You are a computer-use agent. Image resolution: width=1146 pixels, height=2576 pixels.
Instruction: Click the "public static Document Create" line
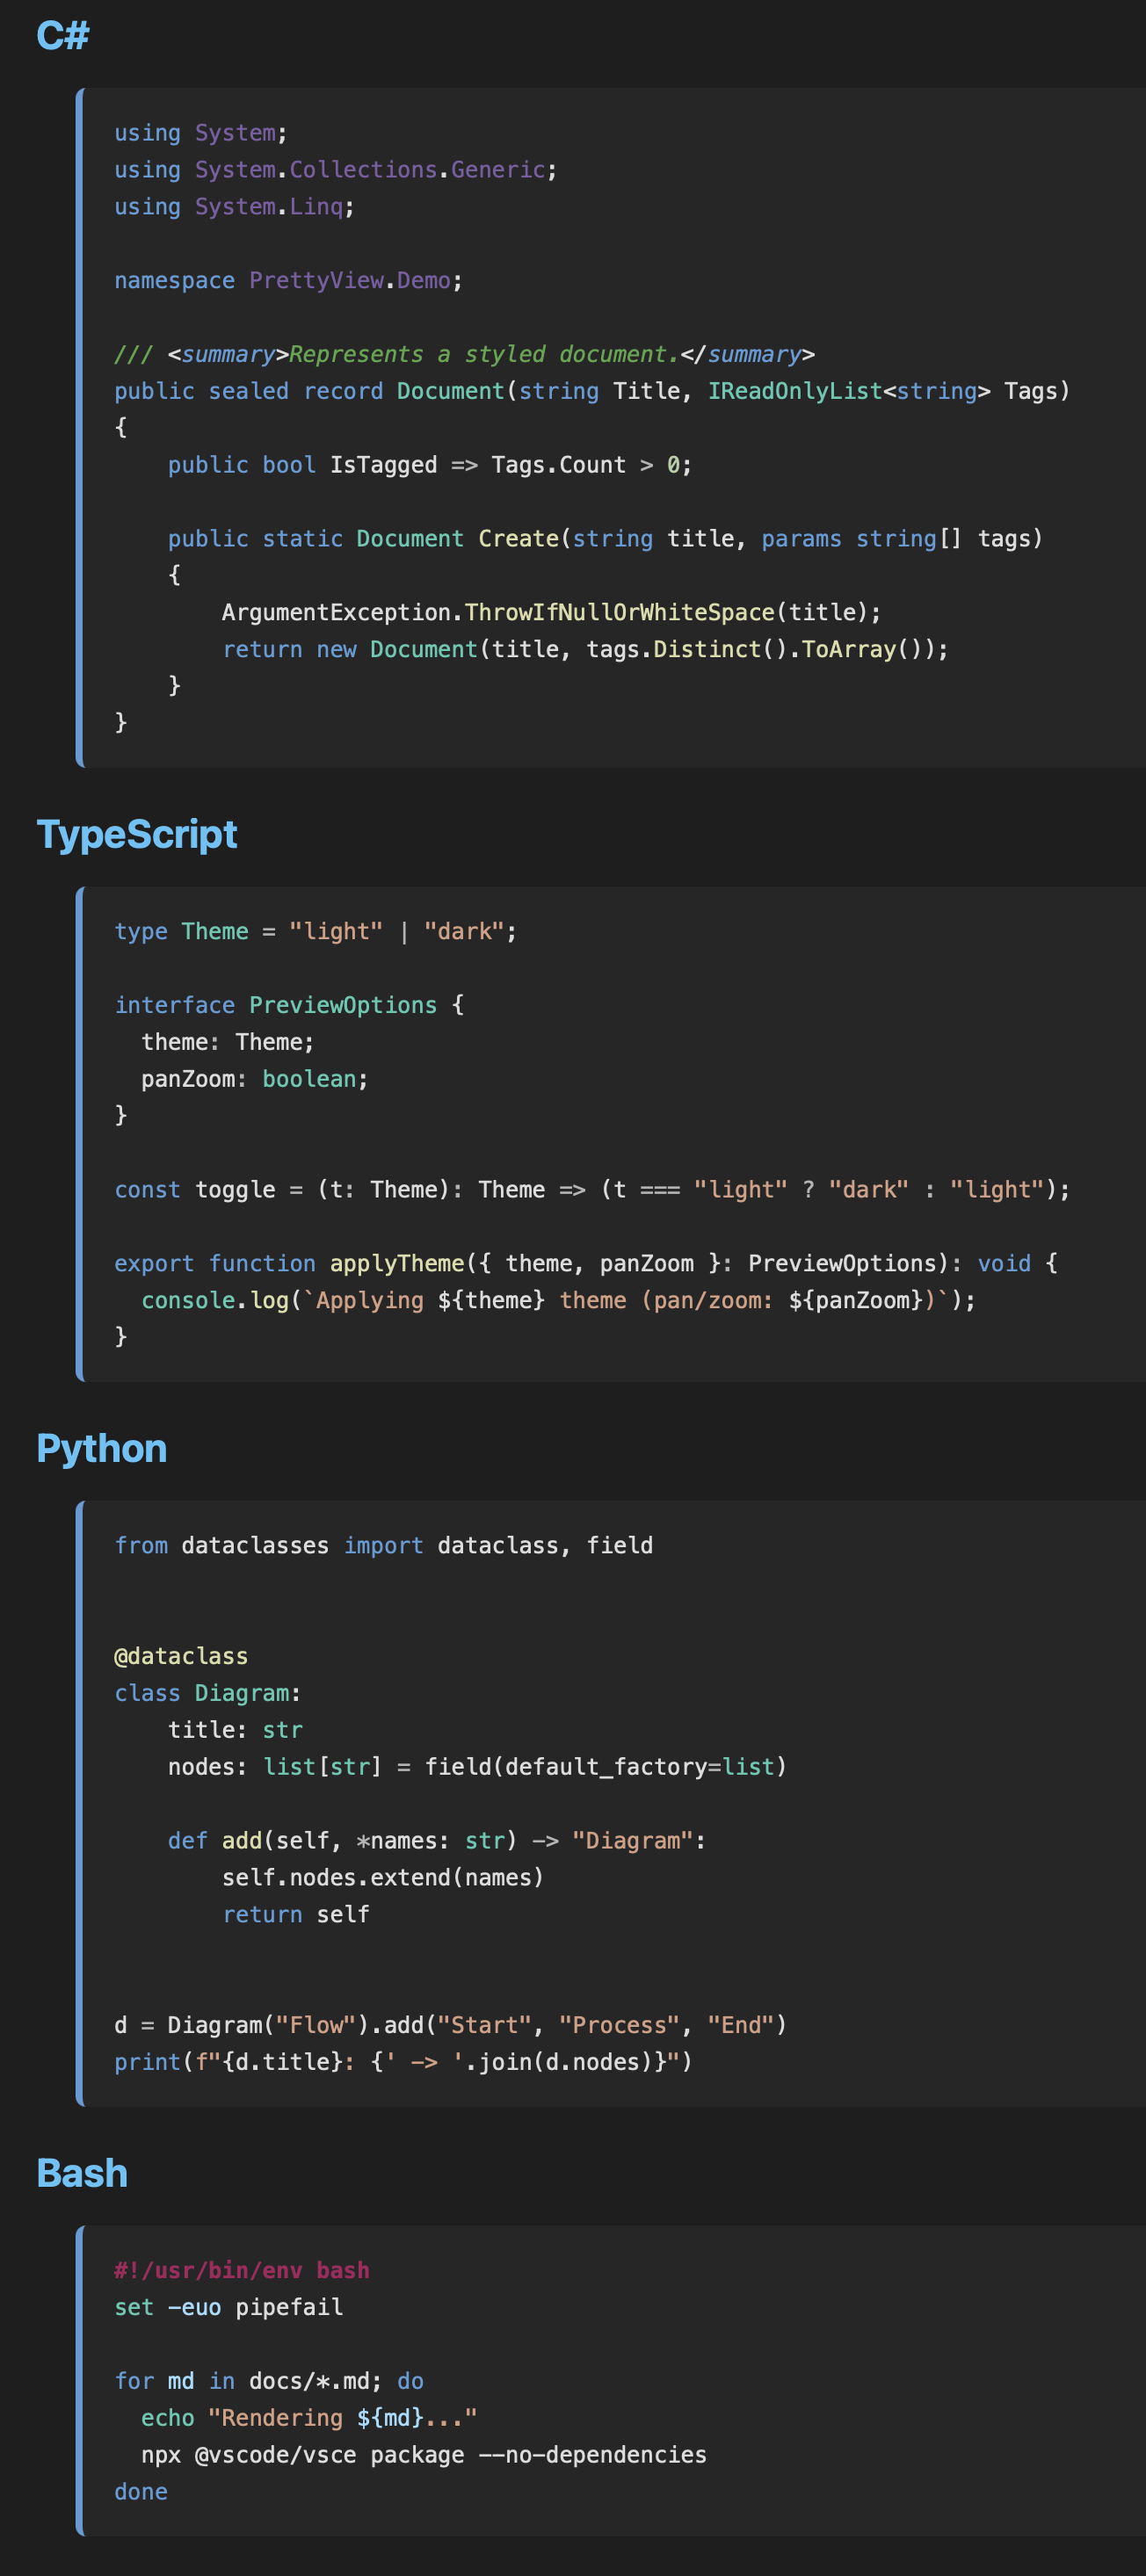coord(605,539)
